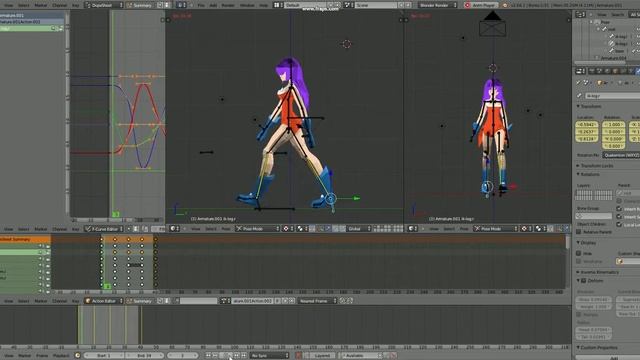Click the pivot point icon in the left 3D view
The image size is (640, 360).
pos(288,229)
